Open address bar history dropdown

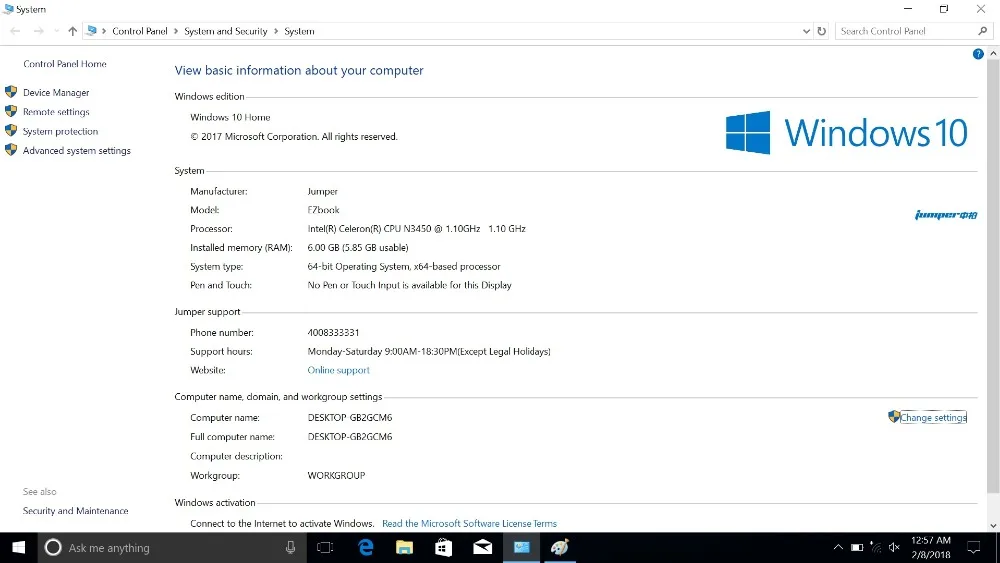pos(806,31)
